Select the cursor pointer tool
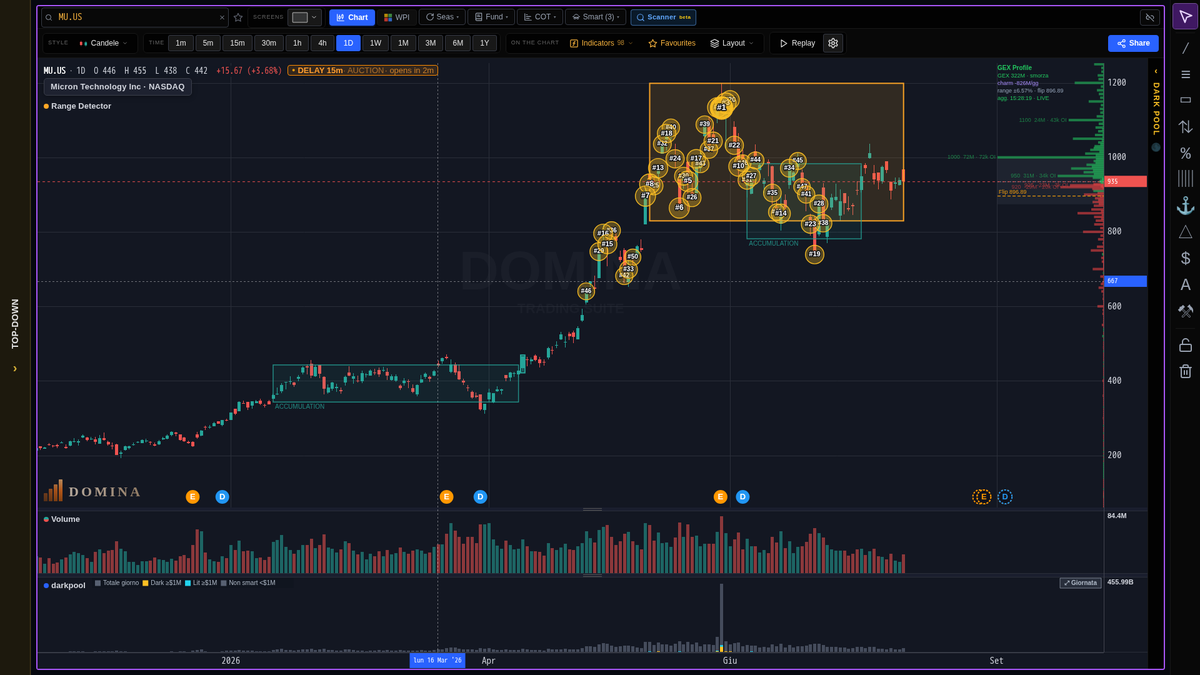 coord(1185,17)
